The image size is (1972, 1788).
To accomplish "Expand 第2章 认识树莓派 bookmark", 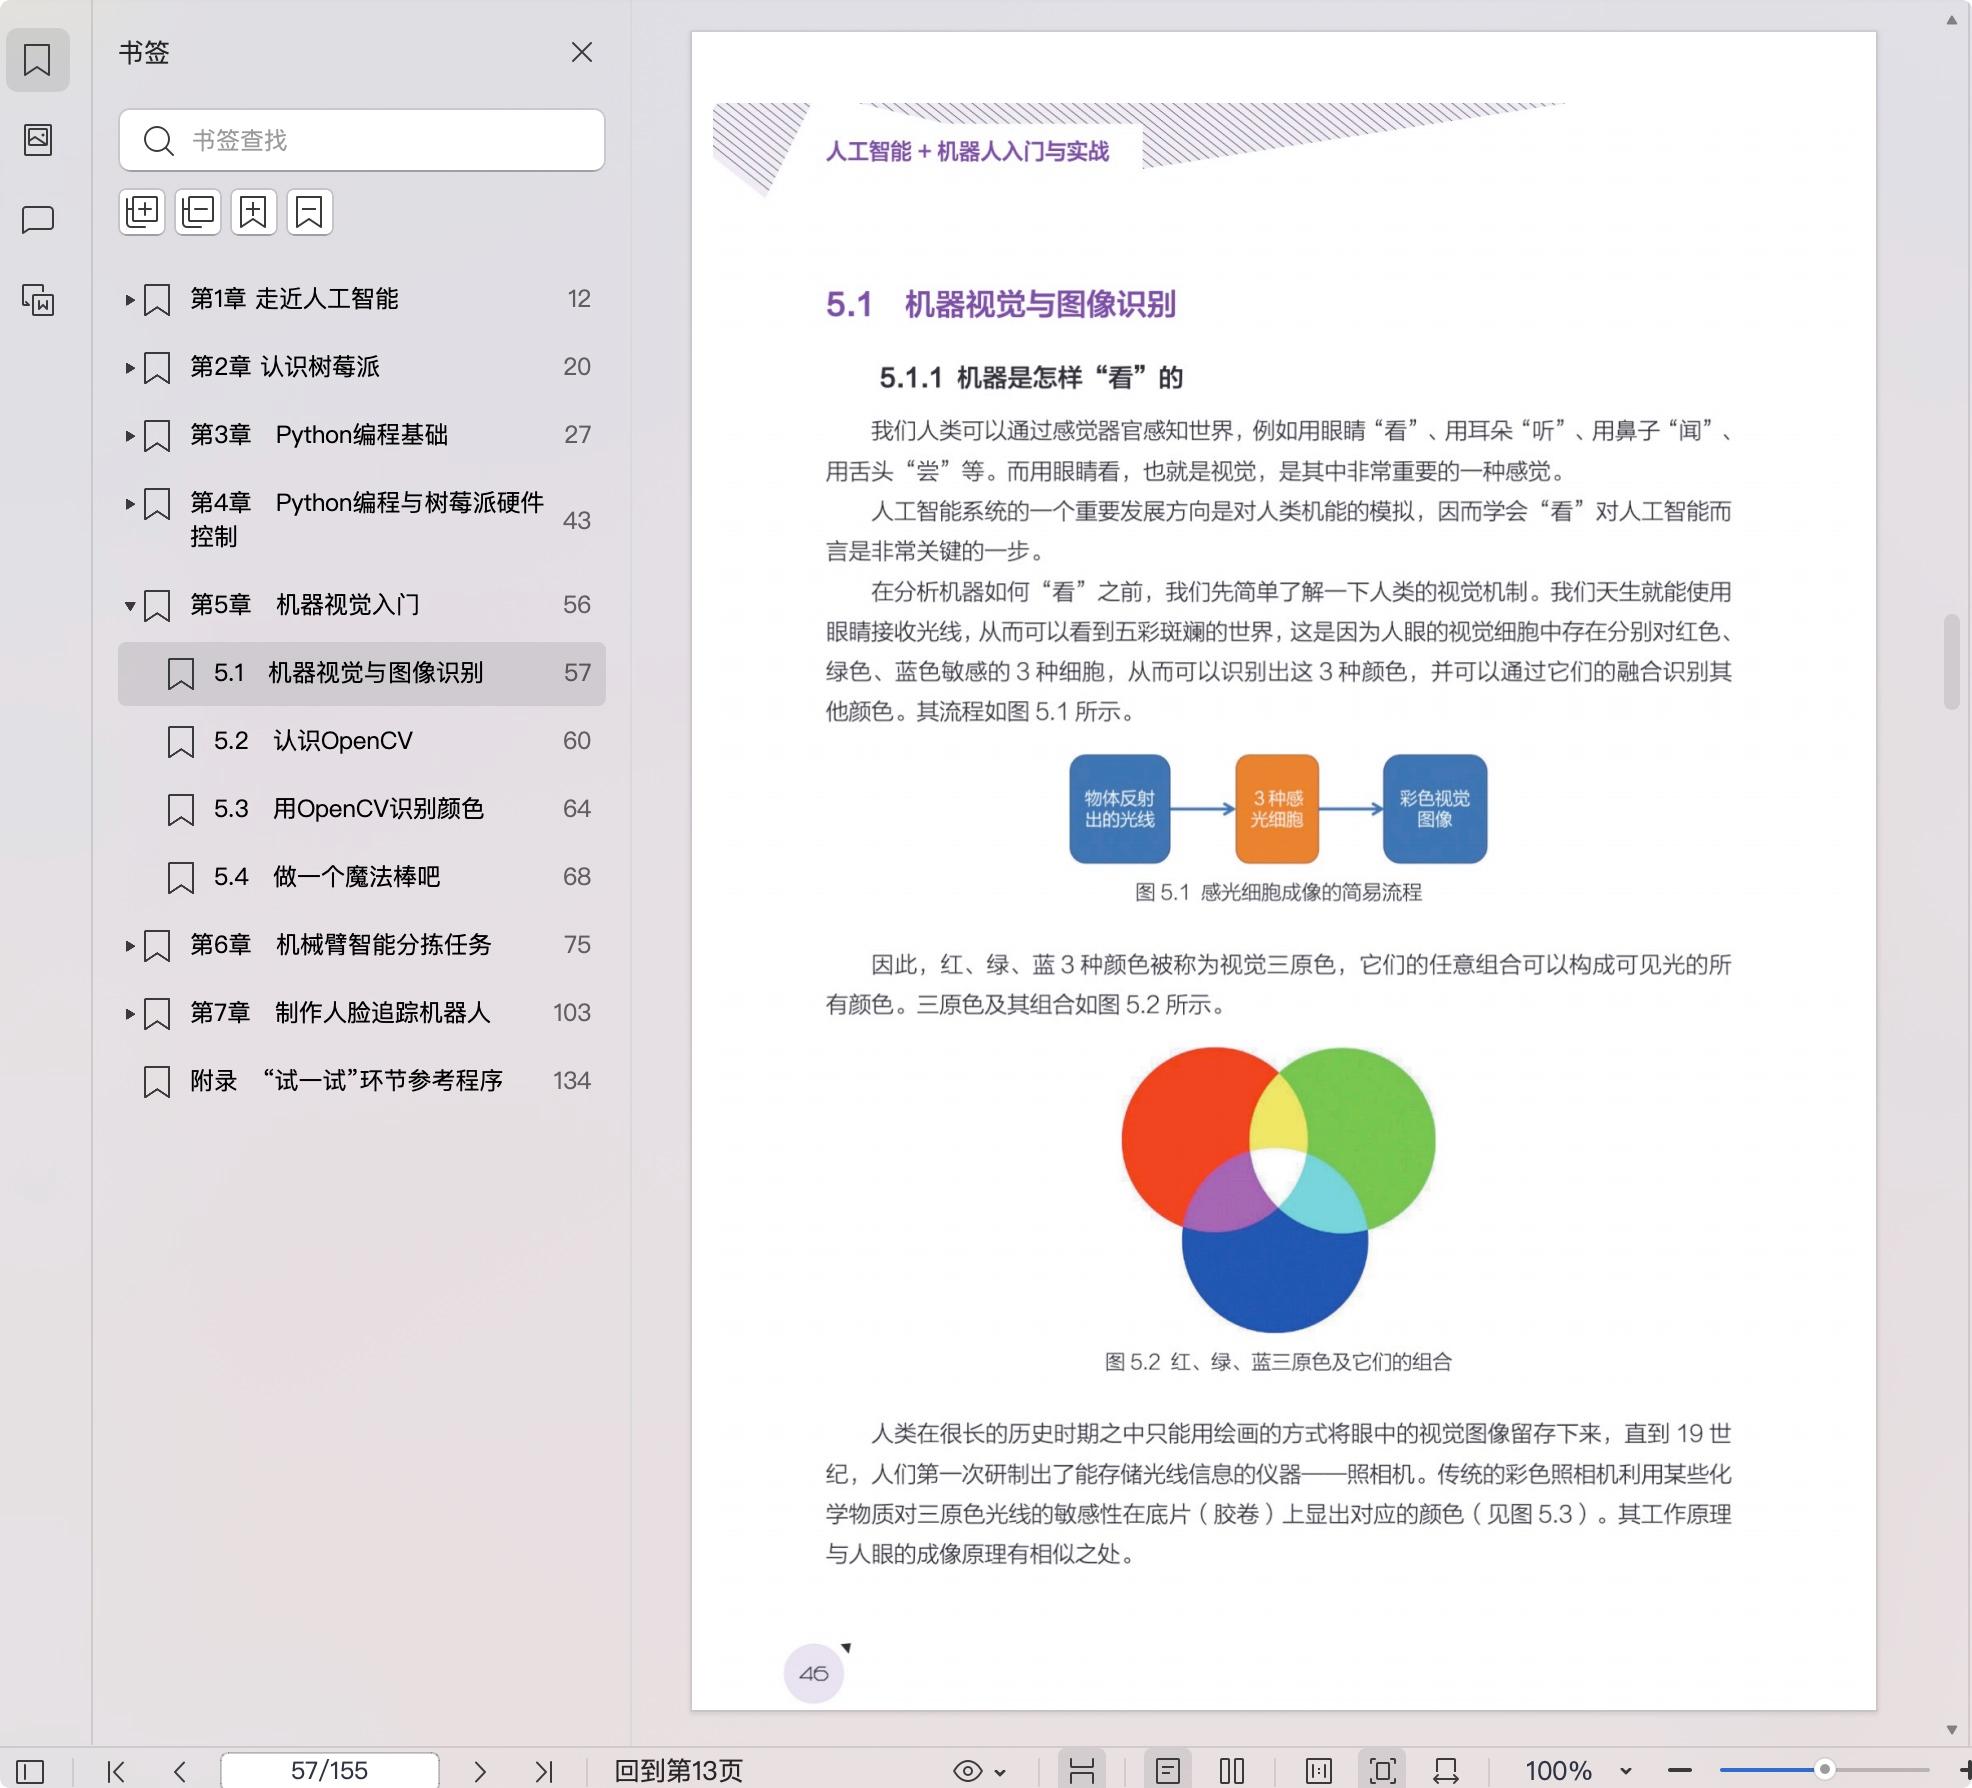I will (129, 367).
